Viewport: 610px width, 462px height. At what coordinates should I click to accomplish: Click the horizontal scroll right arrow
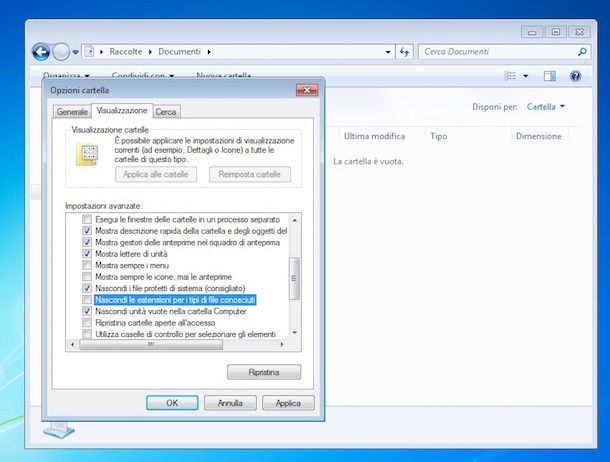[282, 345]
